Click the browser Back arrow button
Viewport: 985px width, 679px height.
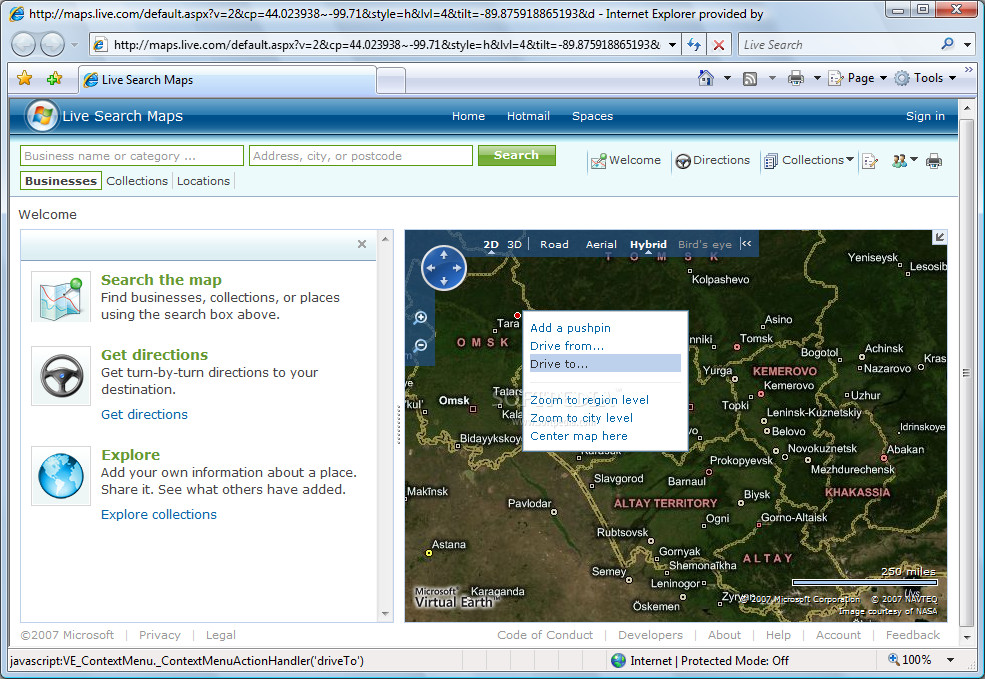[x=24, y=45]
